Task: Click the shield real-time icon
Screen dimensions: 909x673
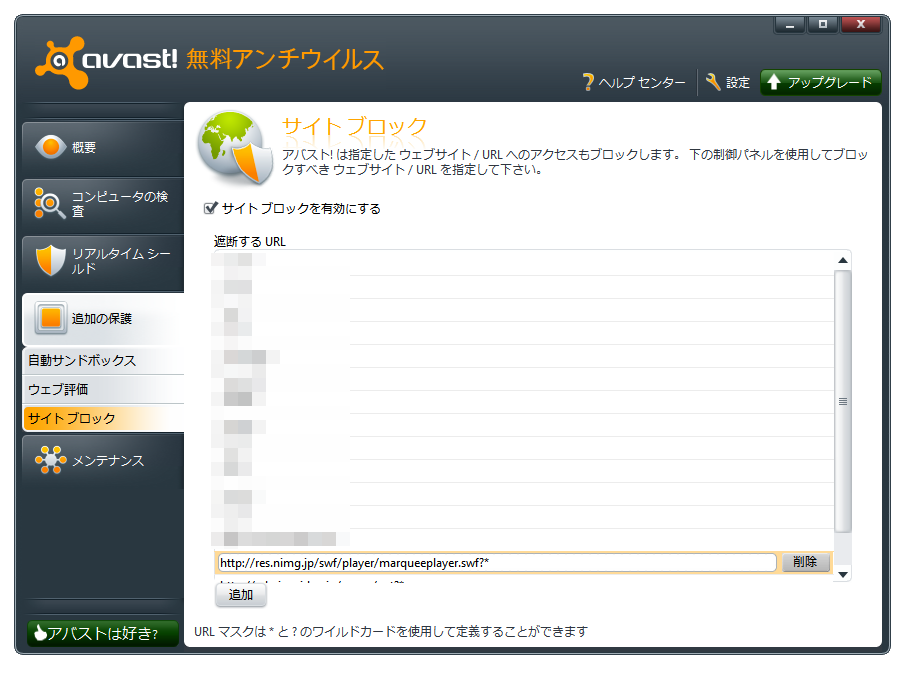Action: tap(50, 260)
